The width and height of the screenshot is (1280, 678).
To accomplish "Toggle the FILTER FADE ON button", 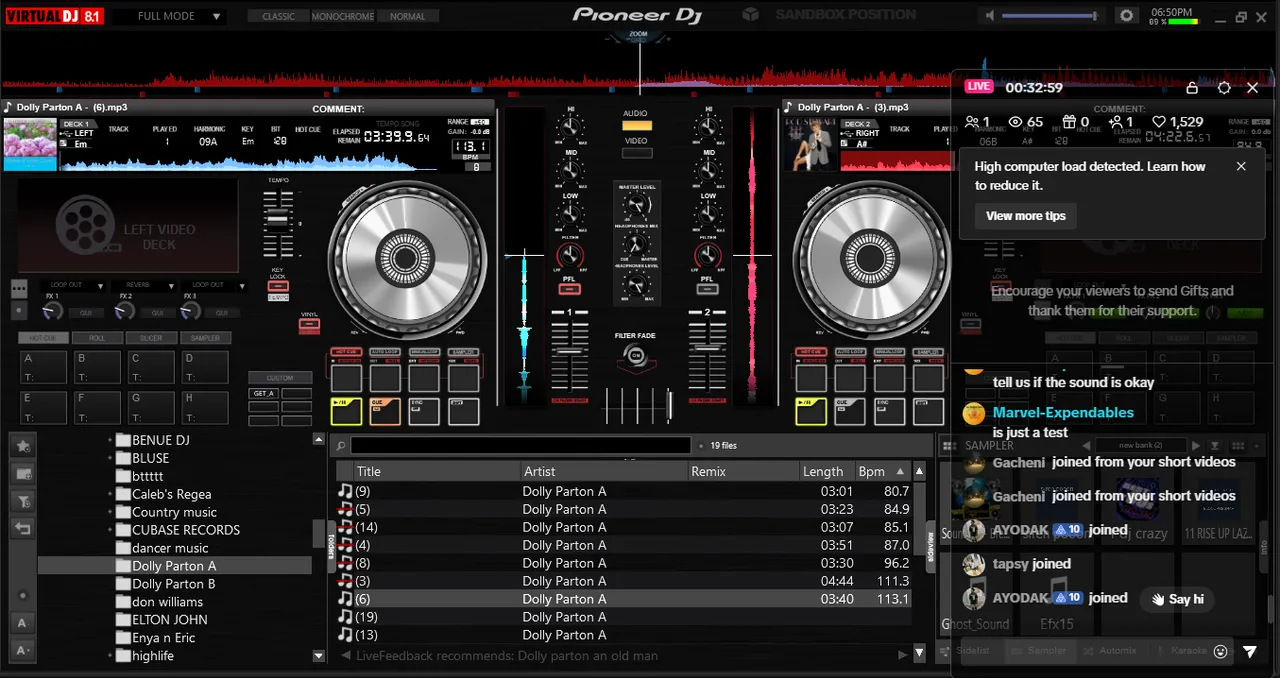I will click(634, 354).
